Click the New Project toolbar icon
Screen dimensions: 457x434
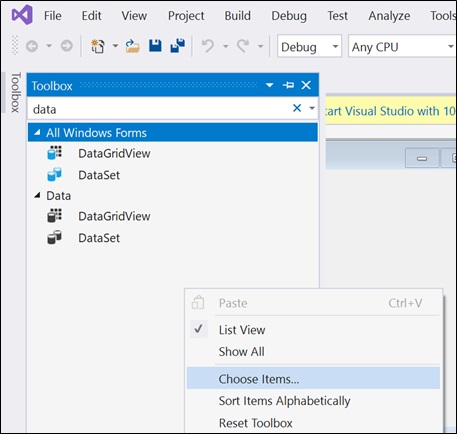[98, 46]
